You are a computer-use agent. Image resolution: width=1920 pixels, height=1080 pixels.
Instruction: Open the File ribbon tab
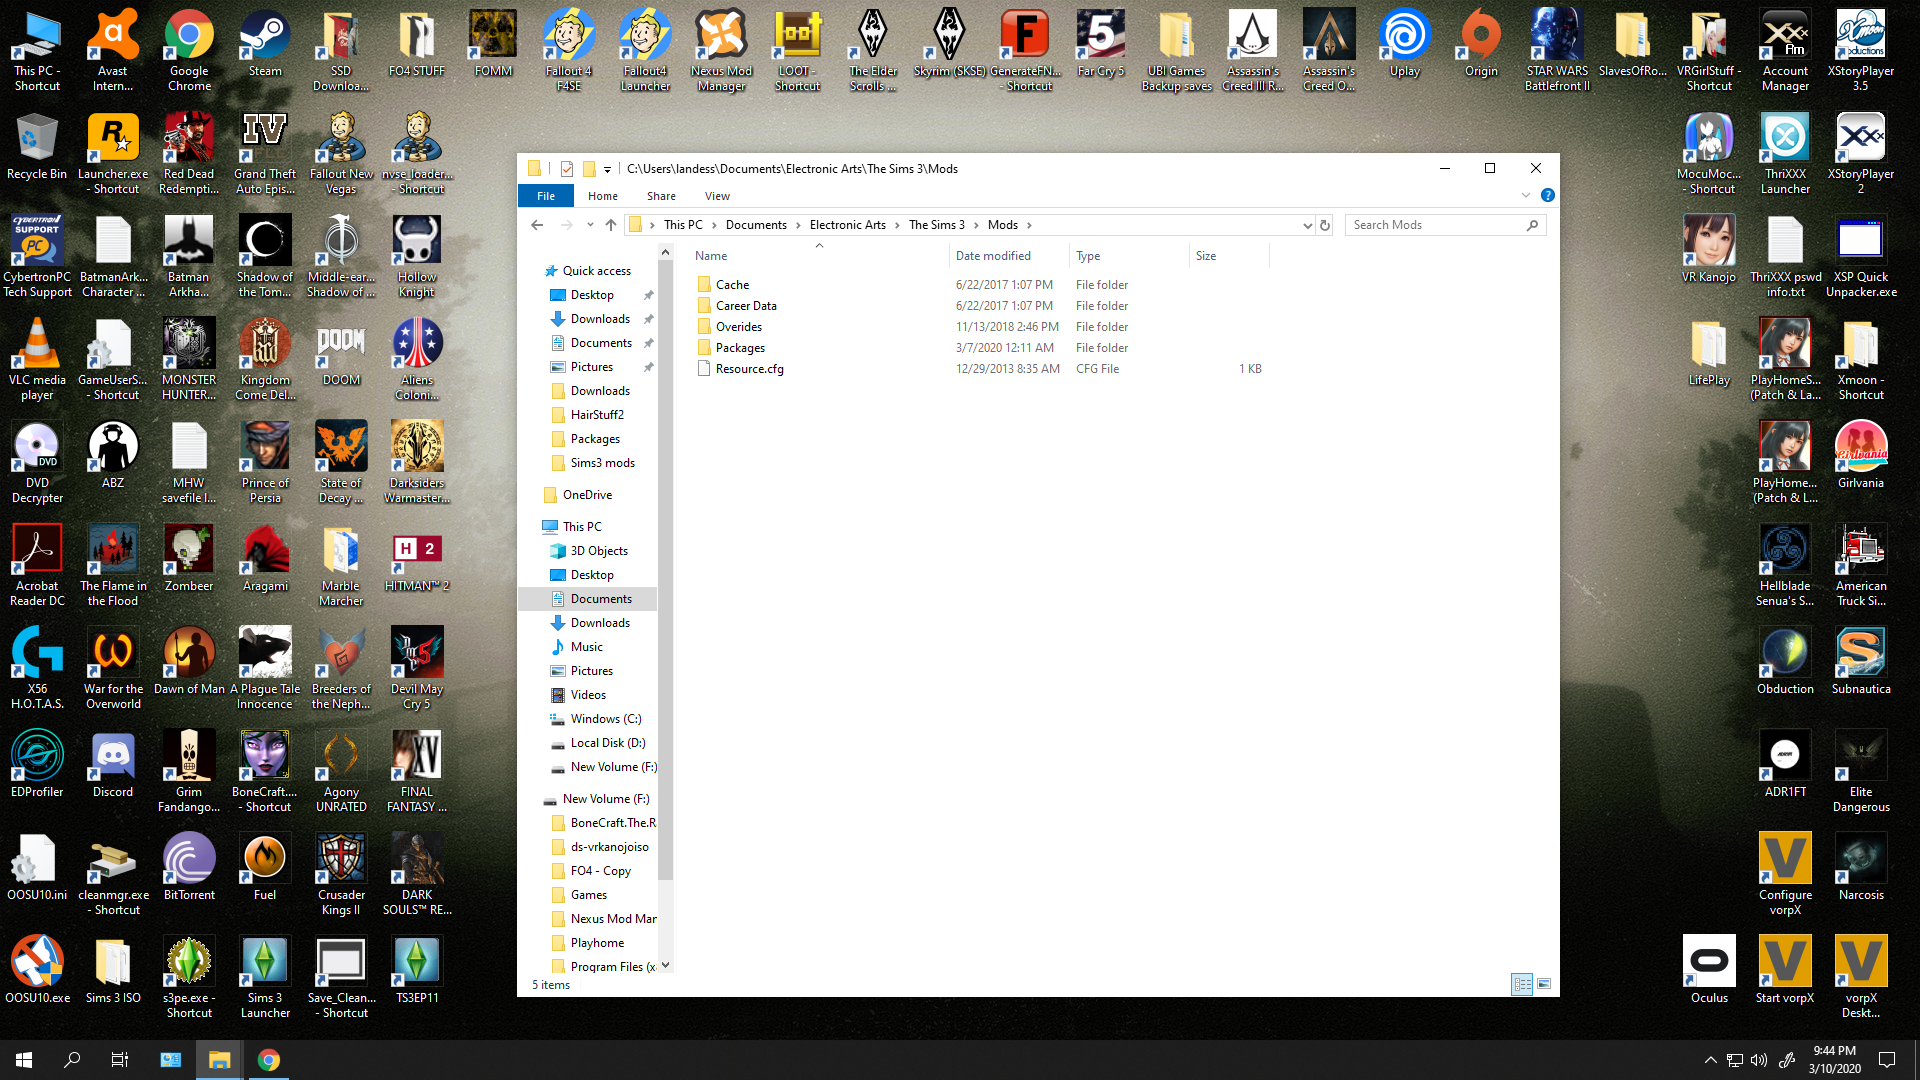546,196
